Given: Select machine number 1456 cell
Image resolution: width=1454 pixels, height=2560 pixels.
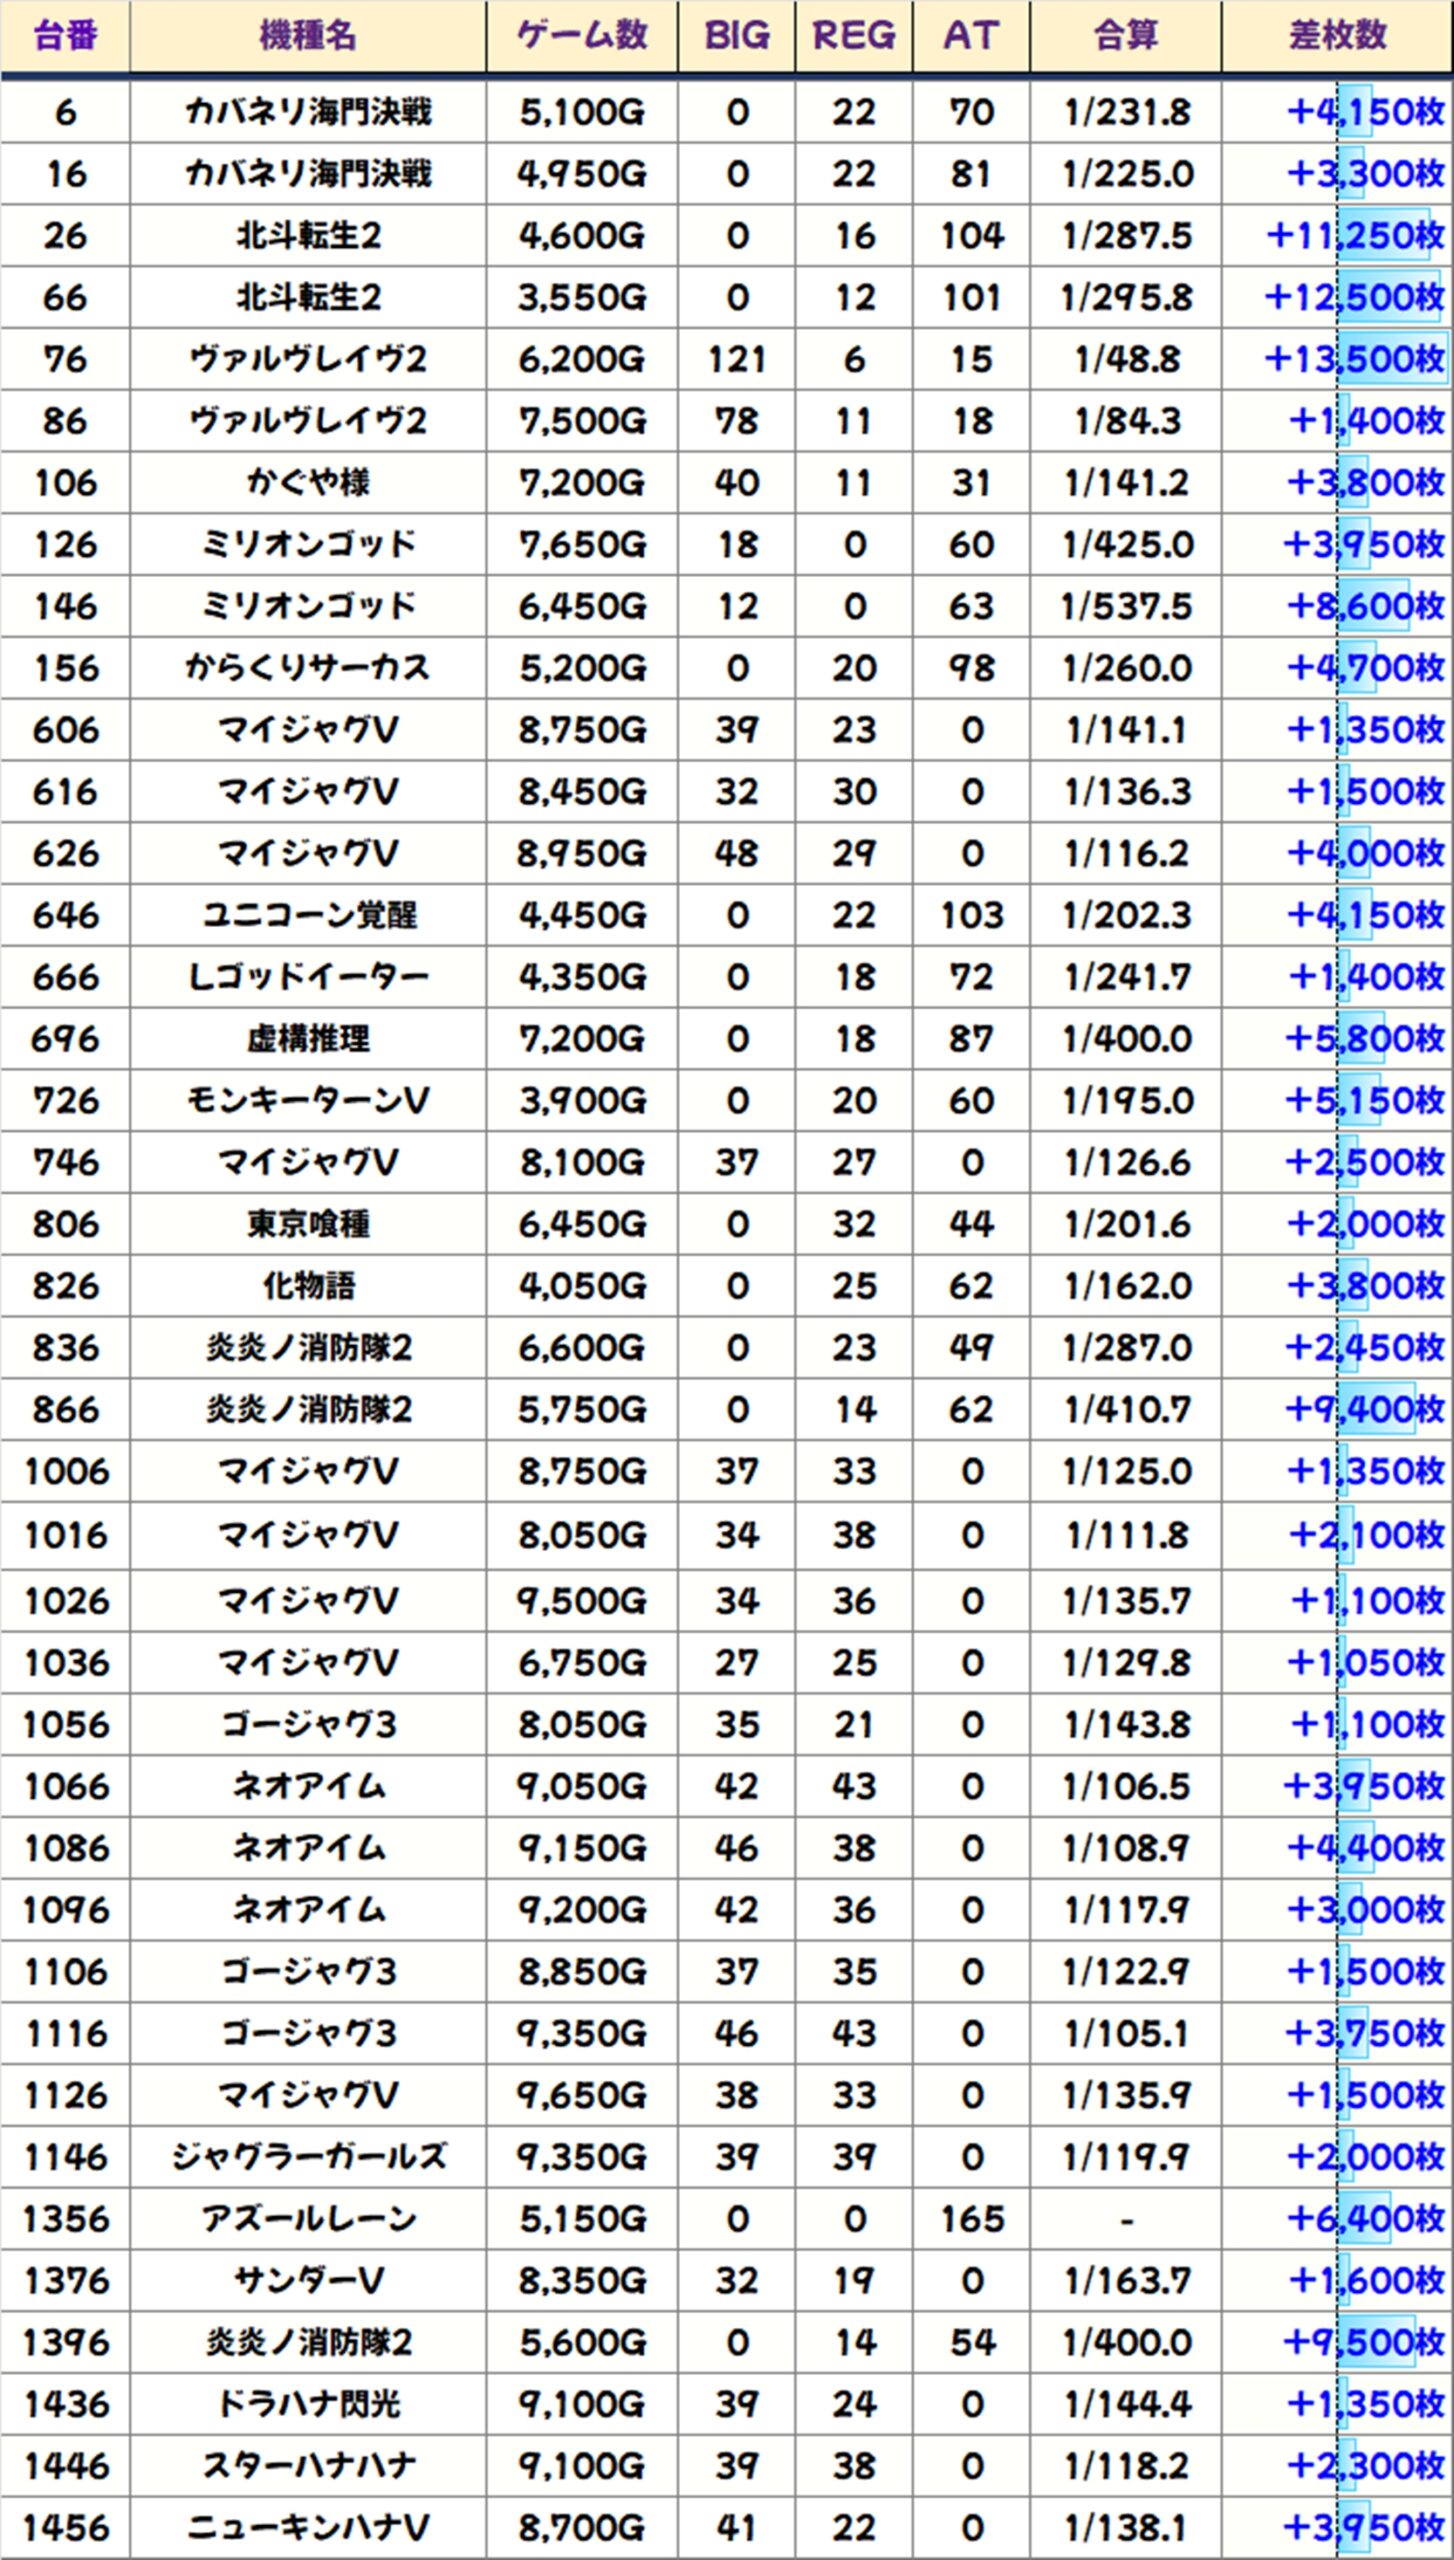Looking at the screenshot, I should pos(65,2527).
